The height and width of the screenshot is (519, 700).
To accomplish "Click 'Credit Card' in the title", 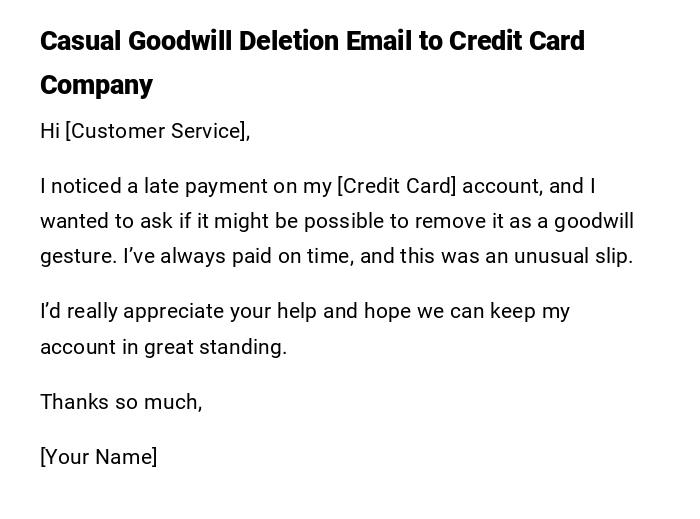I will point(517,41).
